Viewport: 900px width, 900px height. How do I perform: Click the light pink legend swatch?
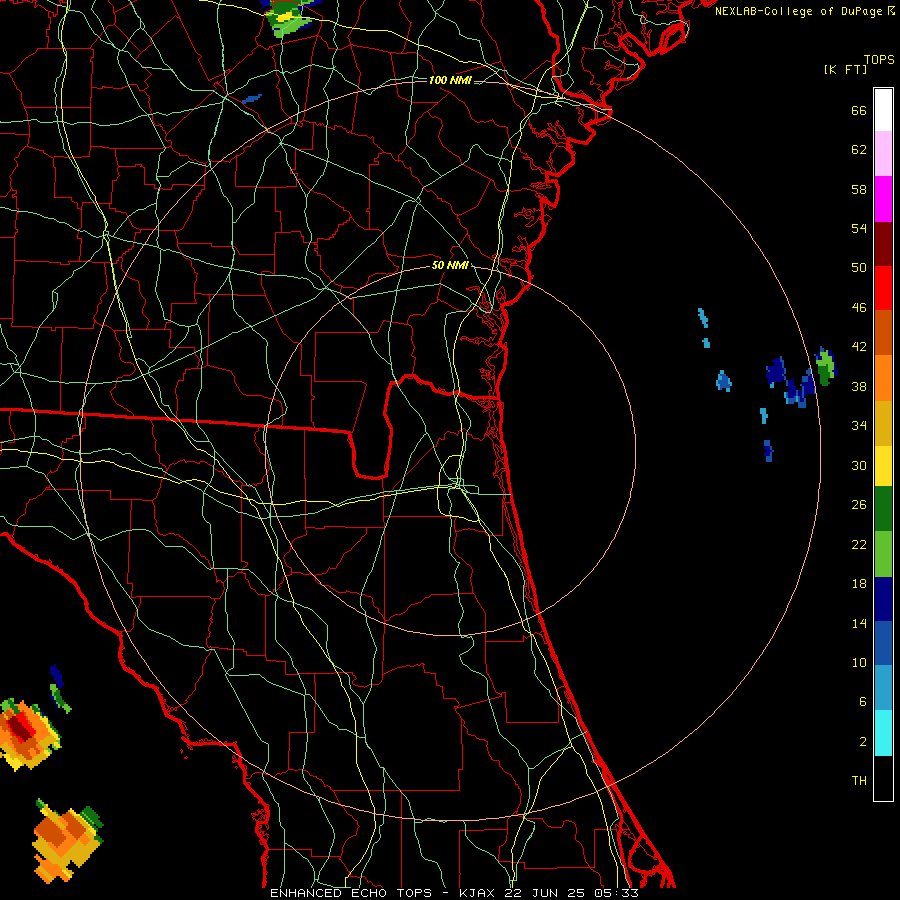point(883,153)
